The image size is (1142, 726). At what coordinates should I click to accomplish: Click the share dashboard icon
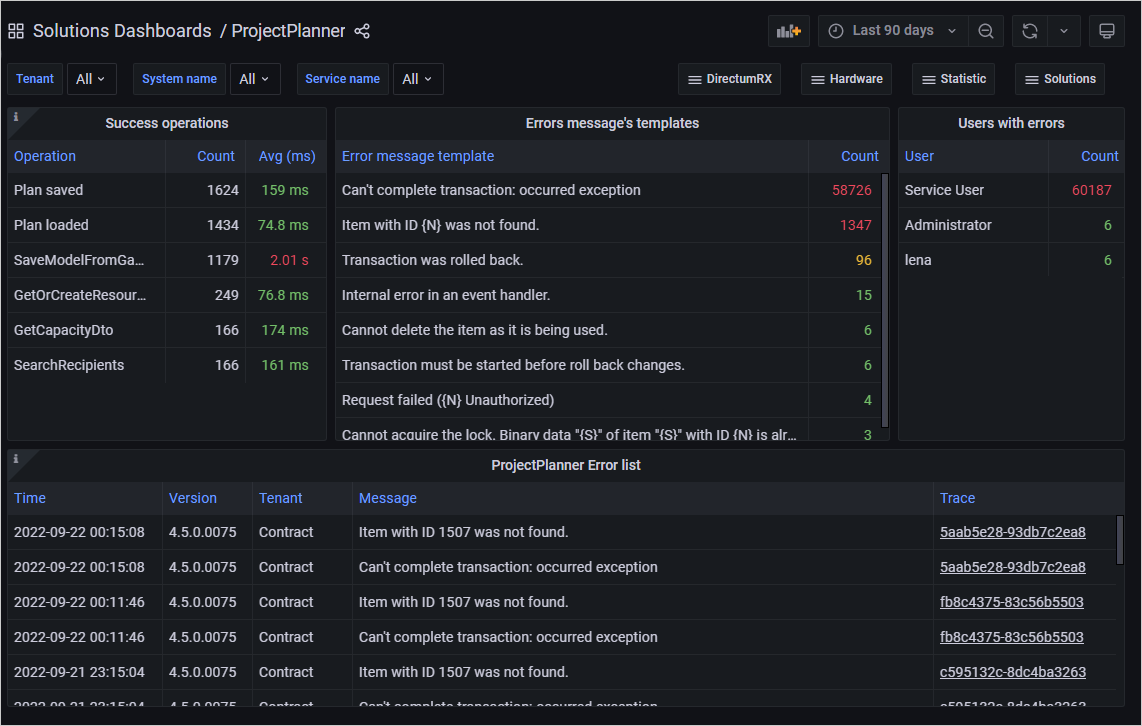(x=362, y=31)
